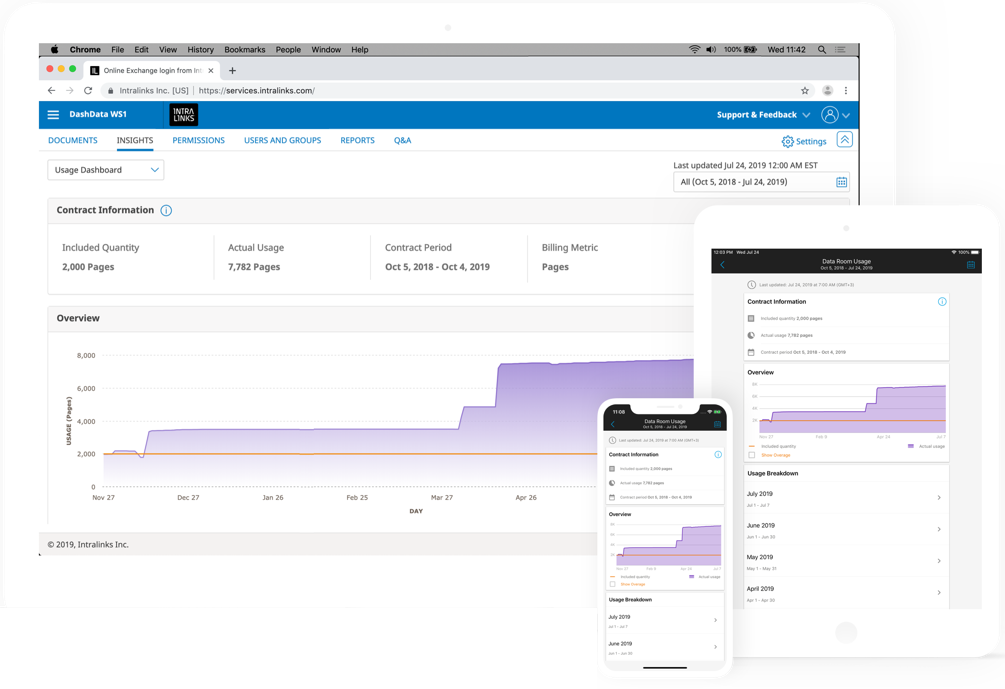Click the '© 2019, Intralinks Inc.' footer text
Screen dimensions: 1005x689
[88, 545]
